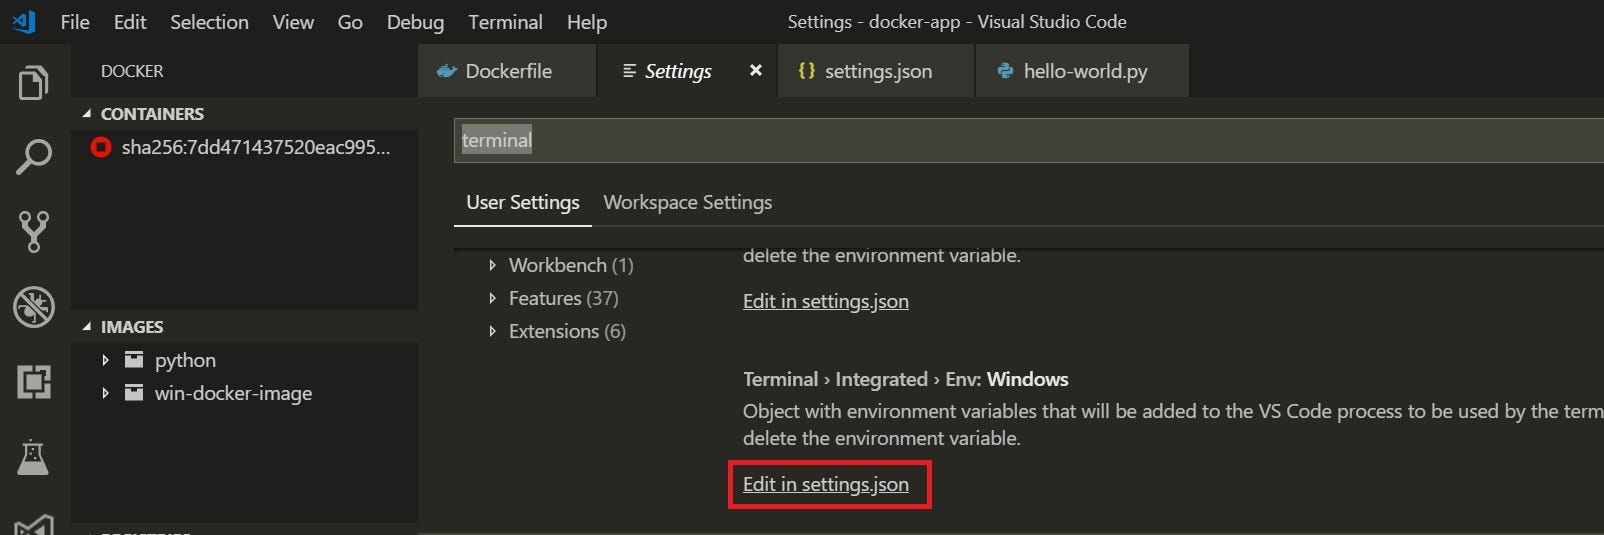
Task: Open the Go menu
Action: tap(350, 22)
